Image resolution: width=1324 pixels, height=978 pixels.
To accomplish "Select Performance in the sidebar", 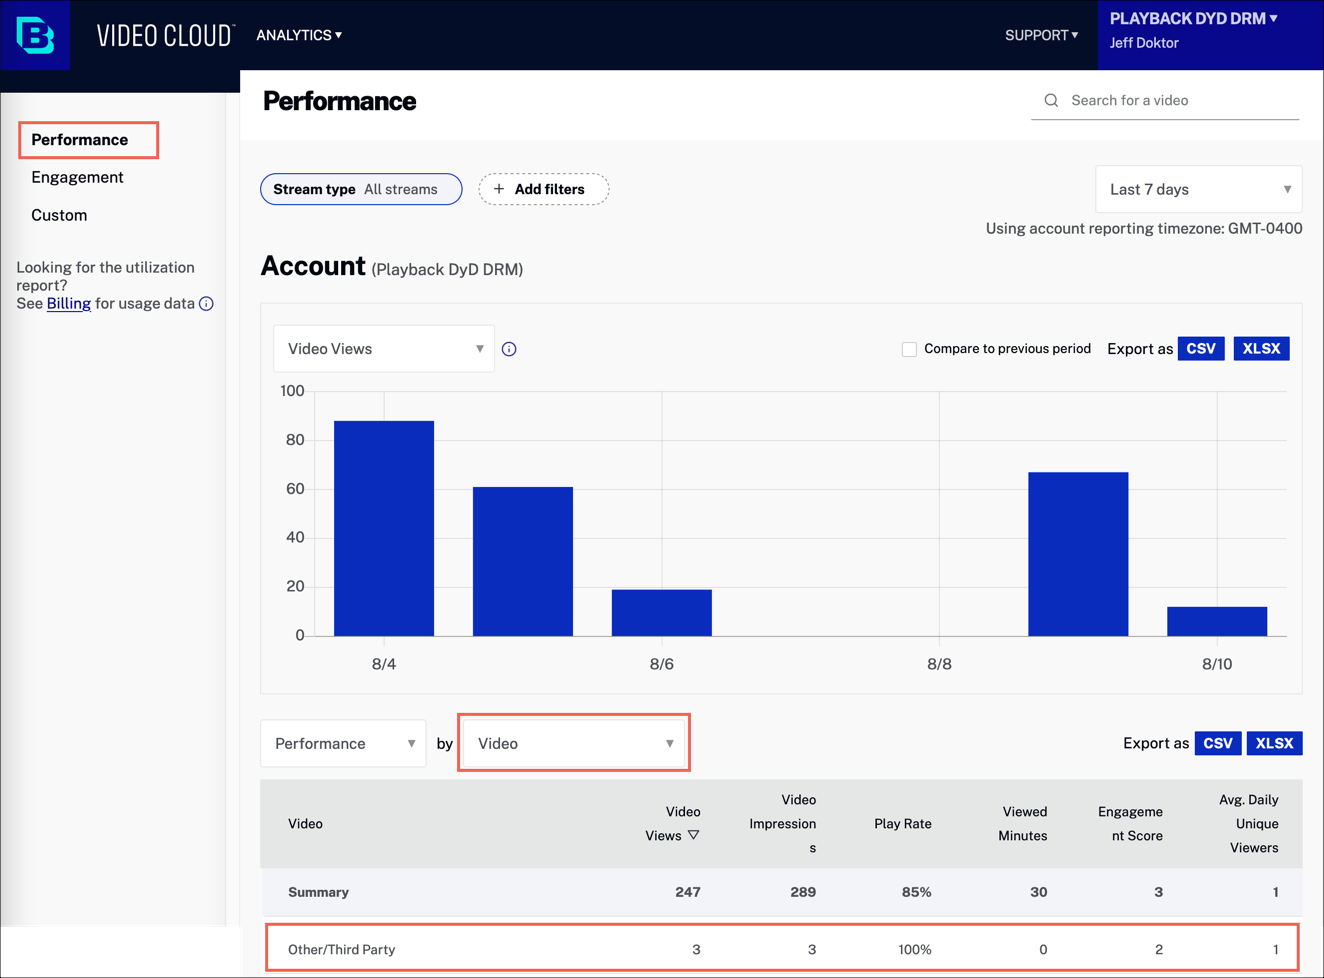I will point(80,139).
